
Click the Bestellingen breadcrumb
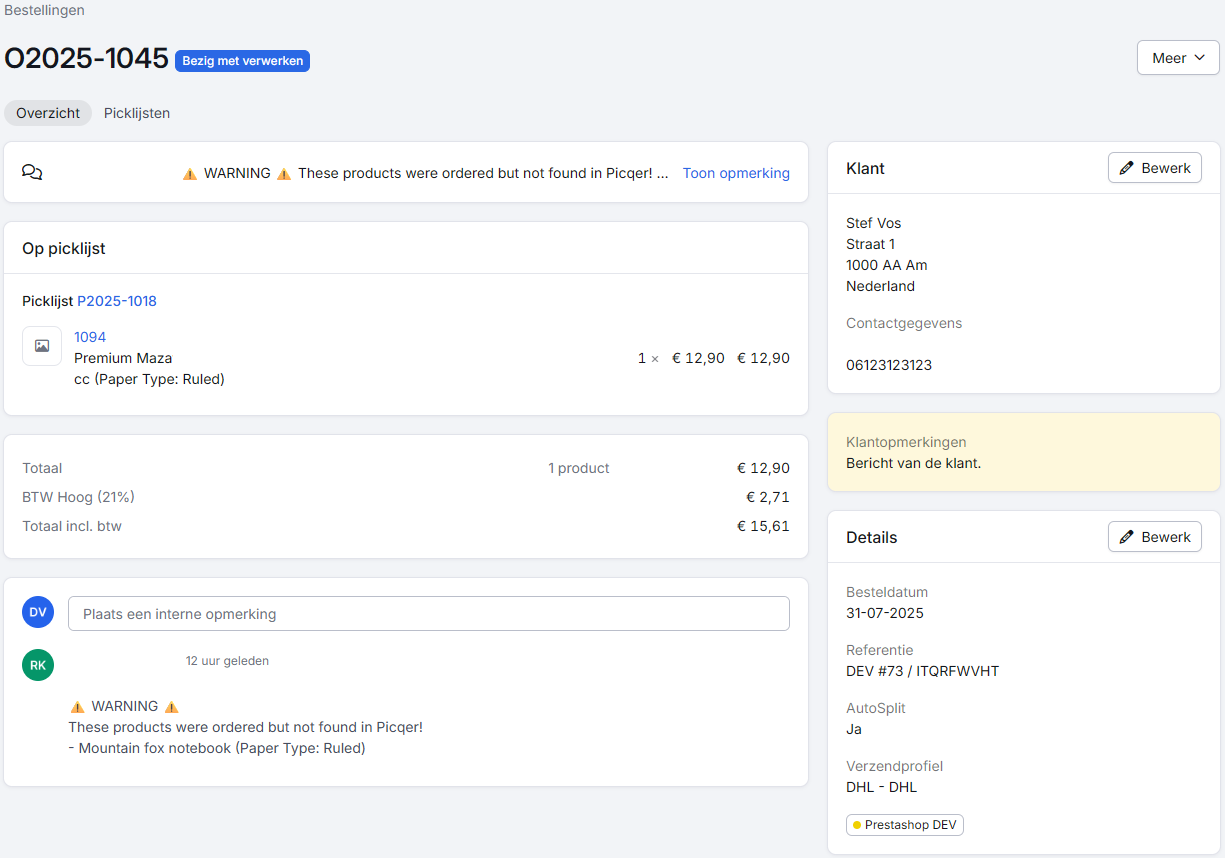point(44,10)
